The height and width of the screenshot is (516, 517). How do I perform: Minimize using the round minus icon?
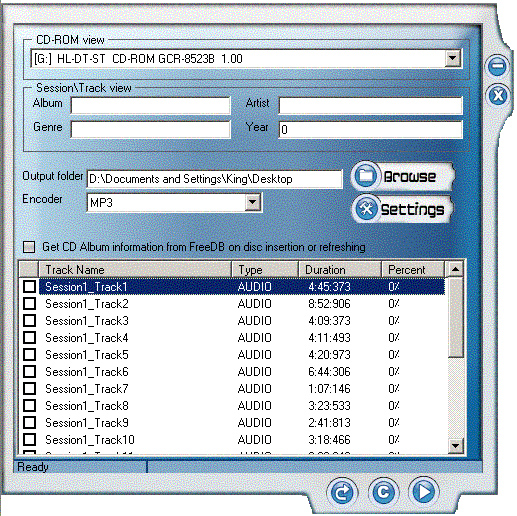click(497, 65)
